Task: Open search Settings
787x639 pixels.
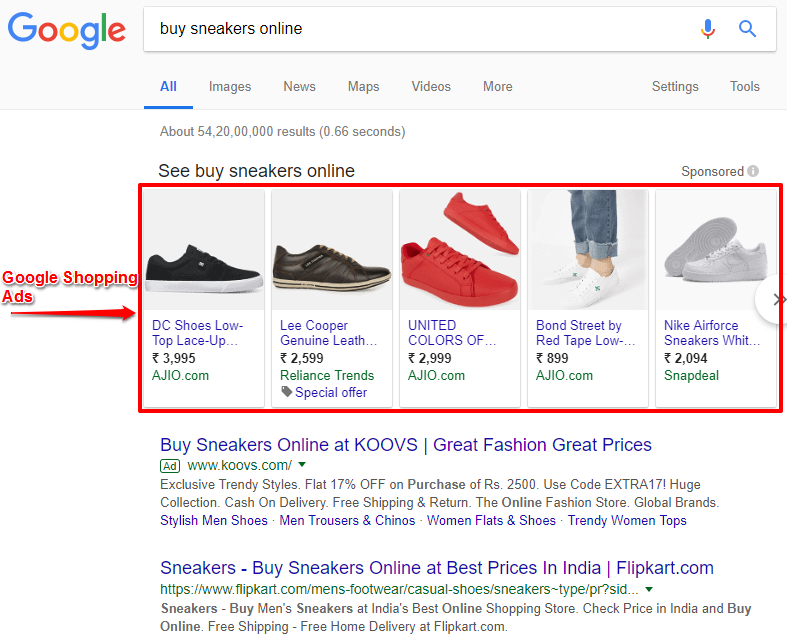Action: pos(675,87)
